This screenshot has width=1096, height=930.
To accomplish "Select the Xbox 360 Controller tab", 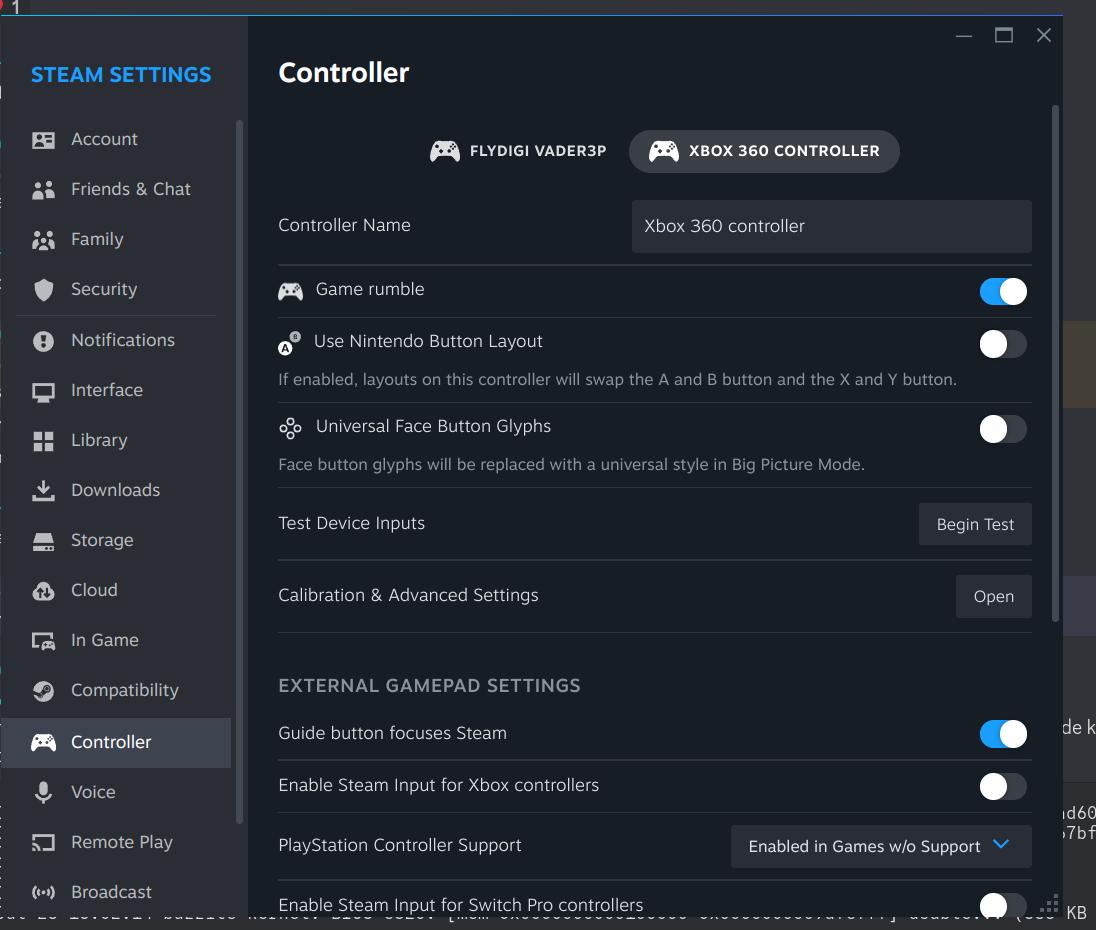I will click(x=764, y=151).
